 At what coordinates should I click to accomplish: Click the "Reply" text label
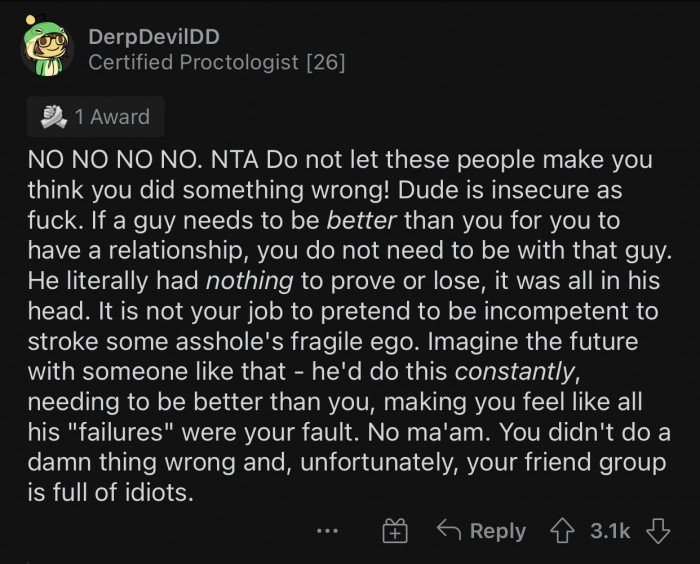[498, 531]
